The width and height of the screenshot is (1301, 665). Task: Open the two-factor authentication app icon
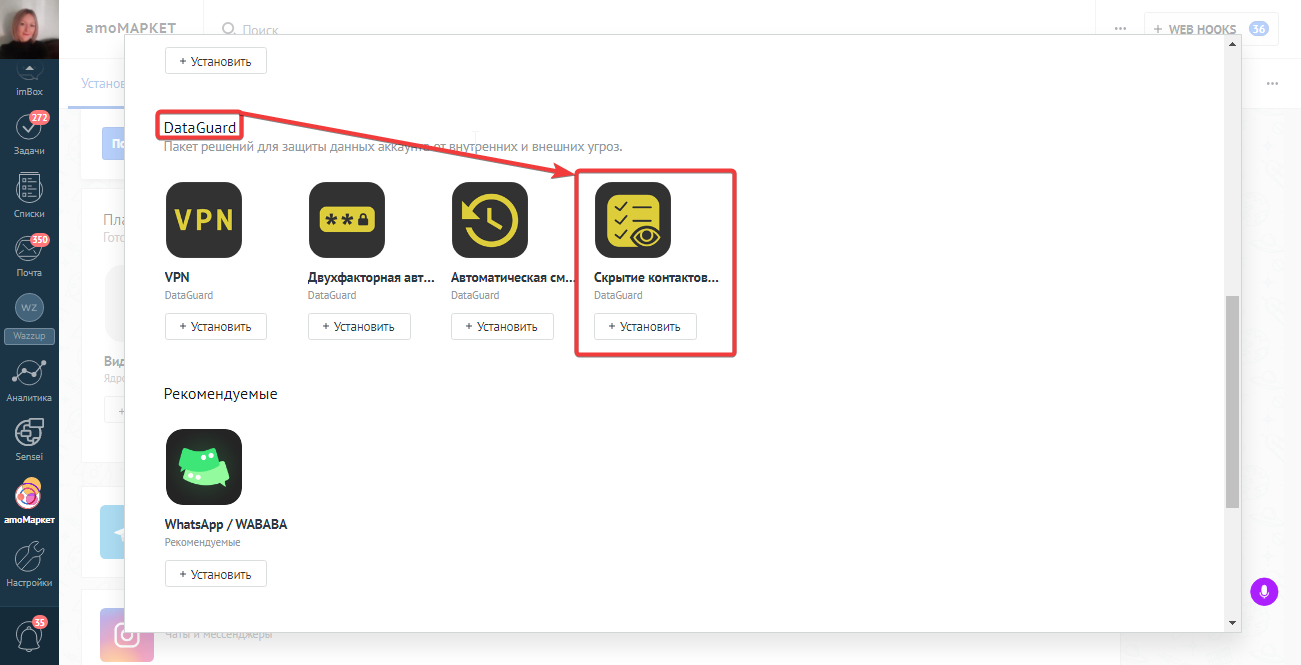point(347,220)
